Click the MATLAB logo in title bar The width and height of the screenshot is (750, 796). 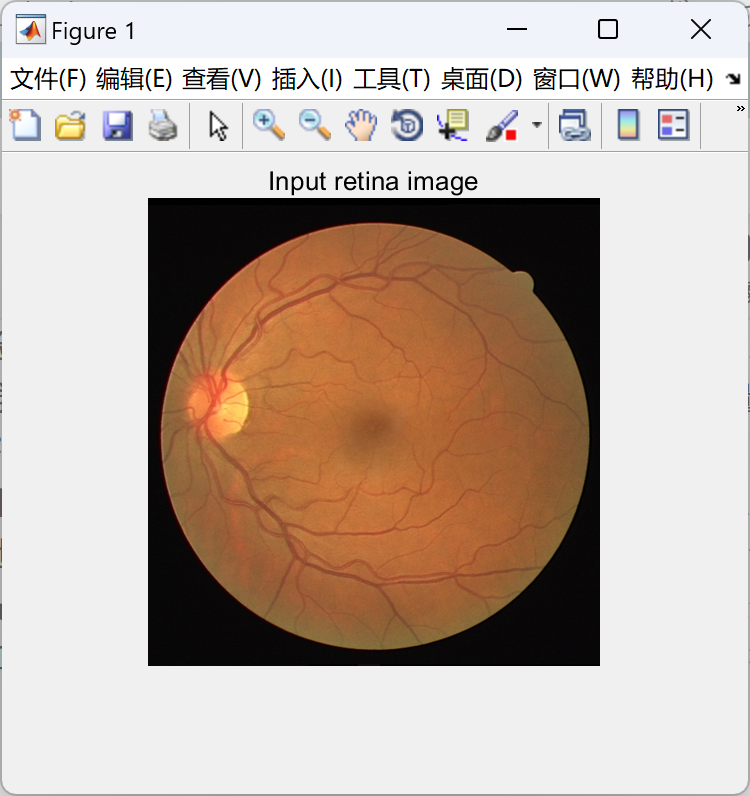coord(30,30)
